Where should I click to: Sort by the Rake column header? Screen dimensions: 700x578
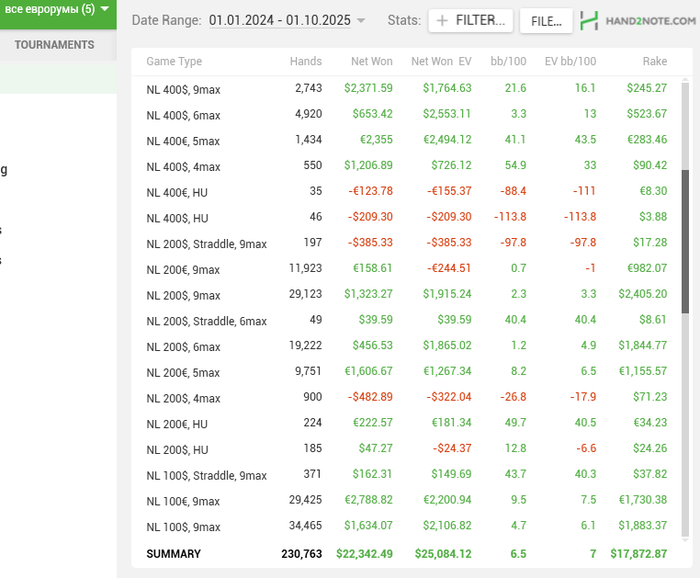(654, 62)
